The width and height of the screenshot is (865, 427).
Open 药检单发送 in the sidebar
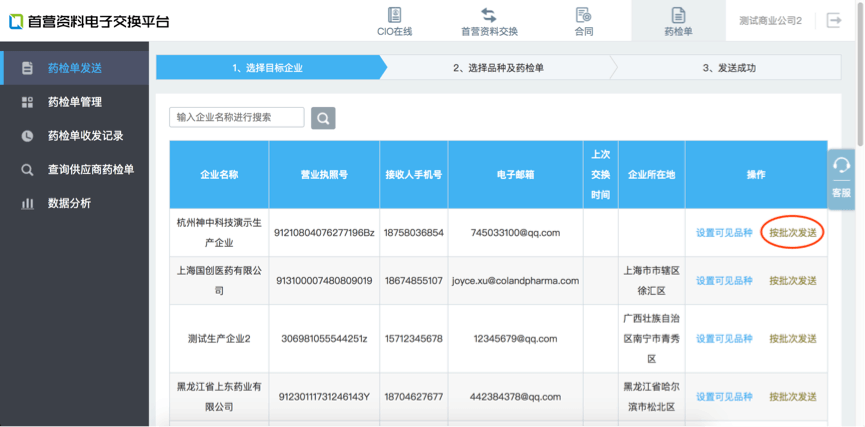click(x=74, y=68)
